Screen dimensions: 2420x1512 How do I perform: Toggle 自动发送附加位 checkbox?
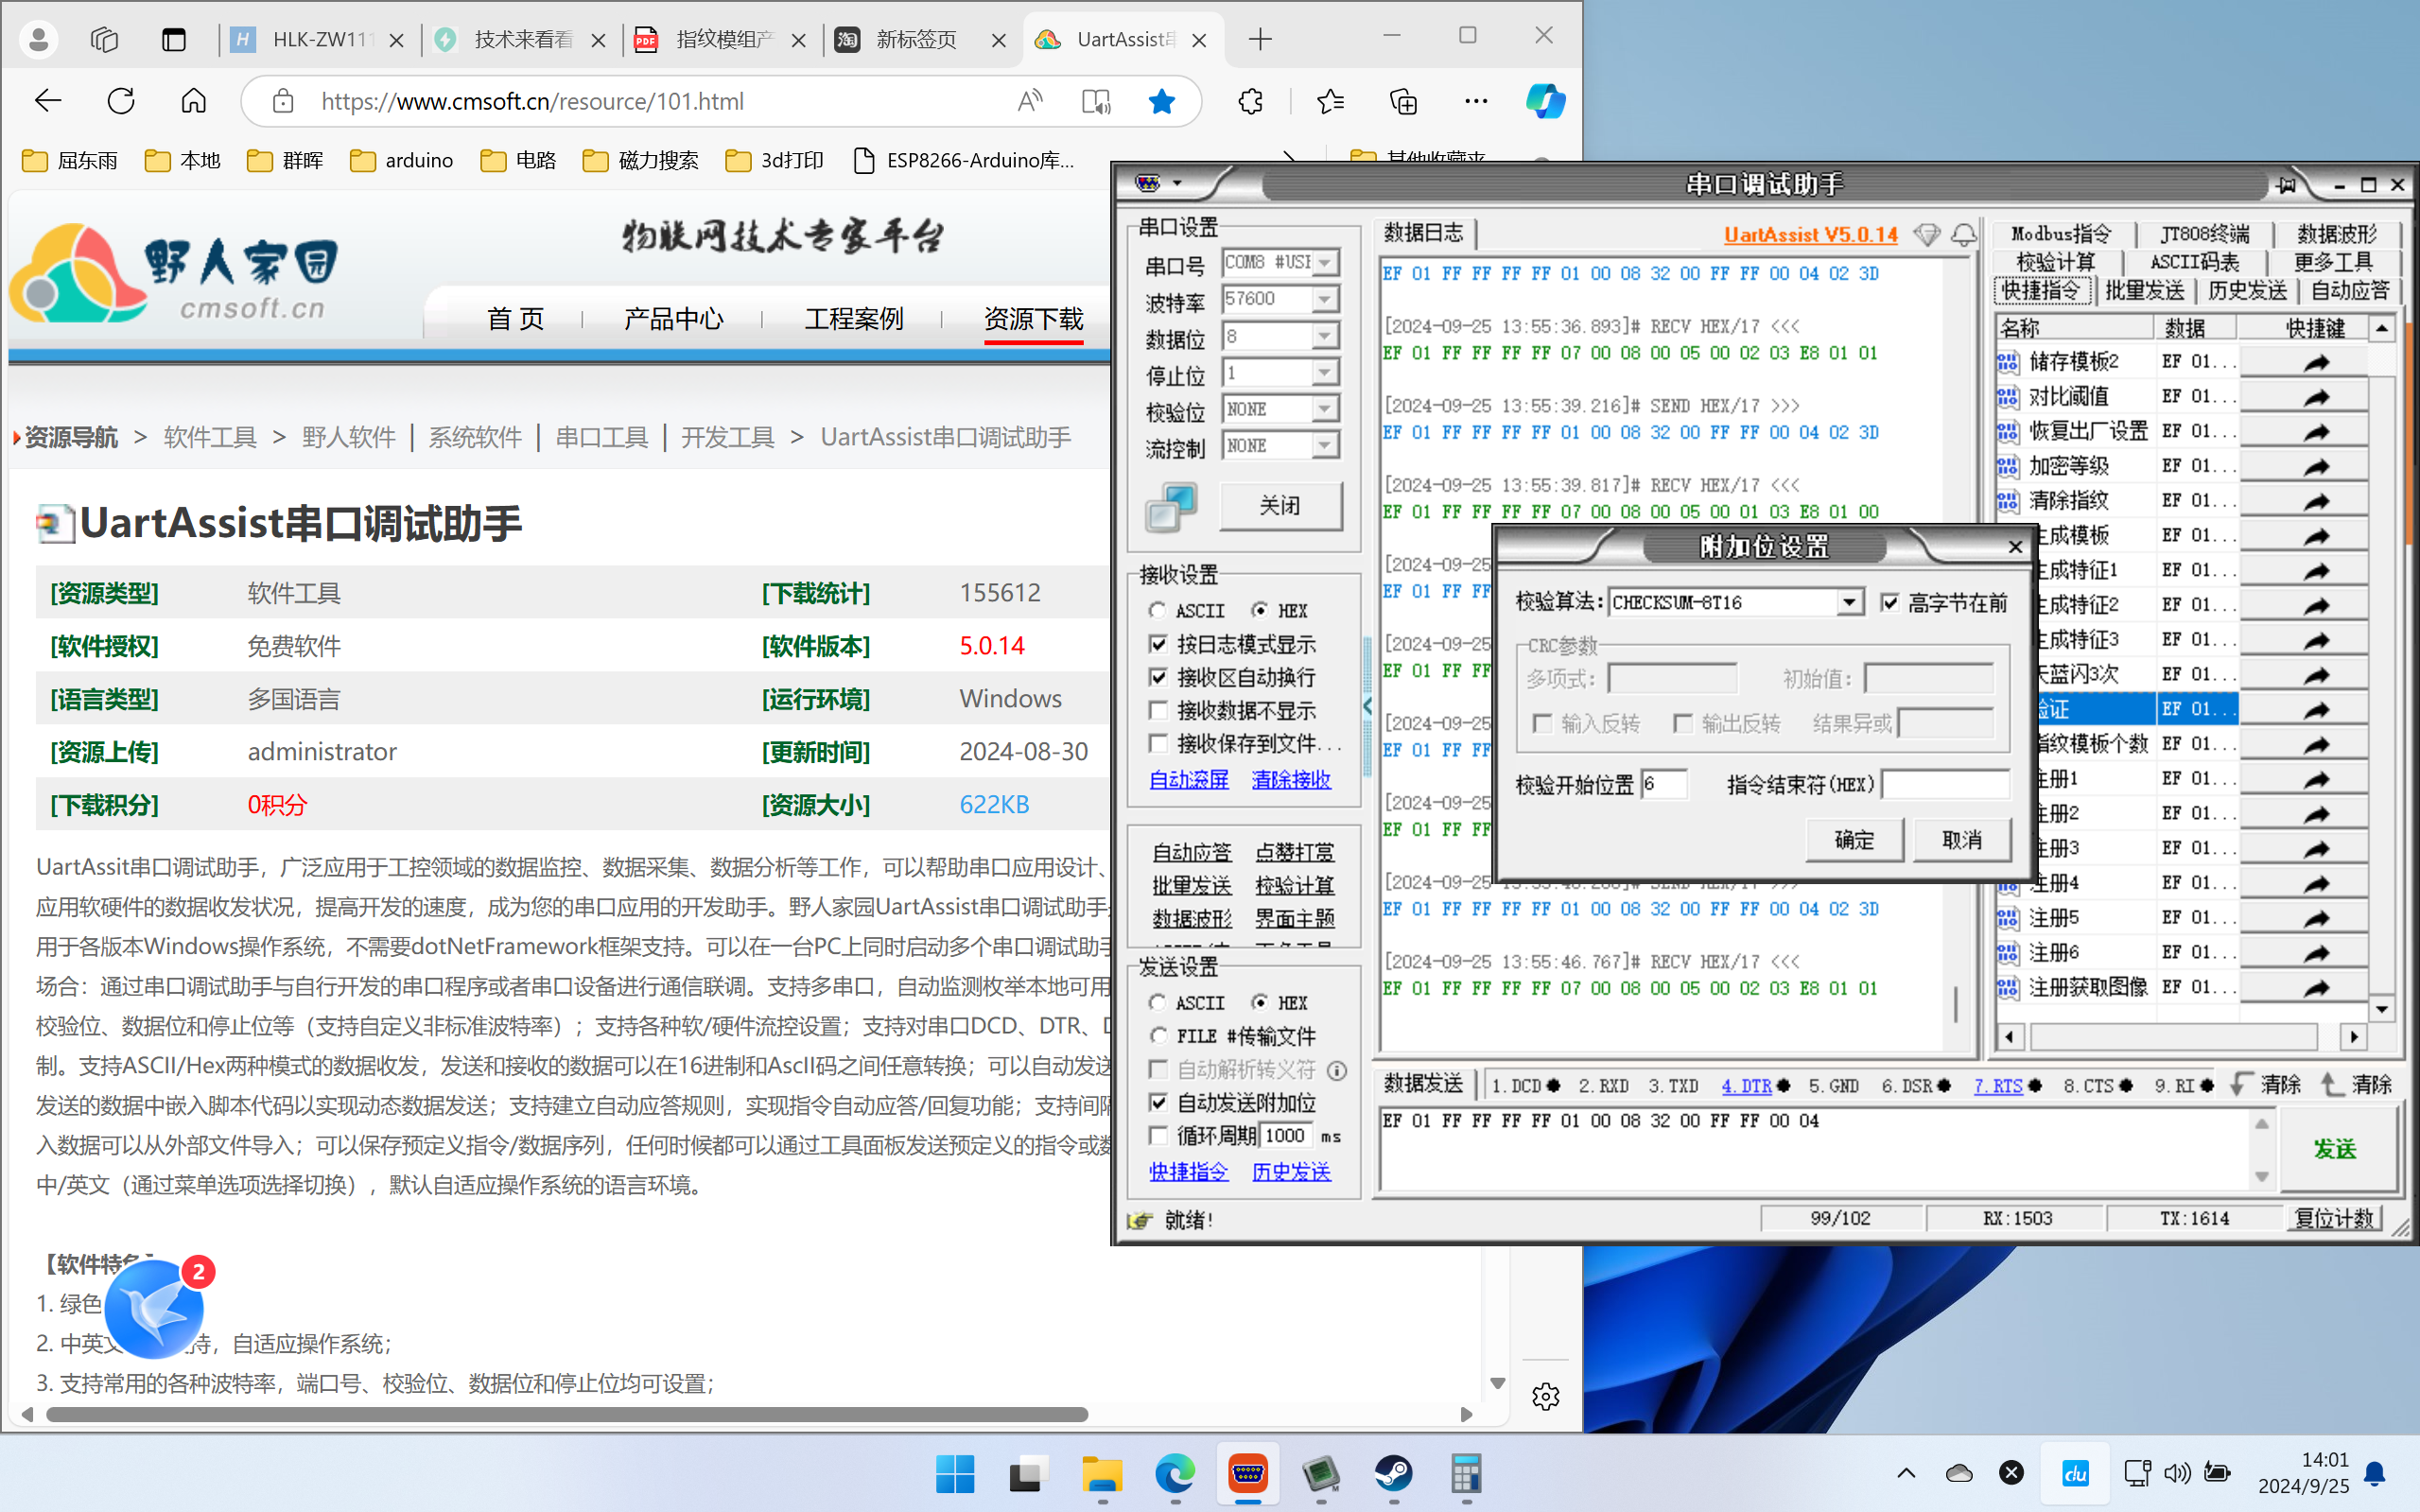pyautogui.click(x=1158, y=1102)
